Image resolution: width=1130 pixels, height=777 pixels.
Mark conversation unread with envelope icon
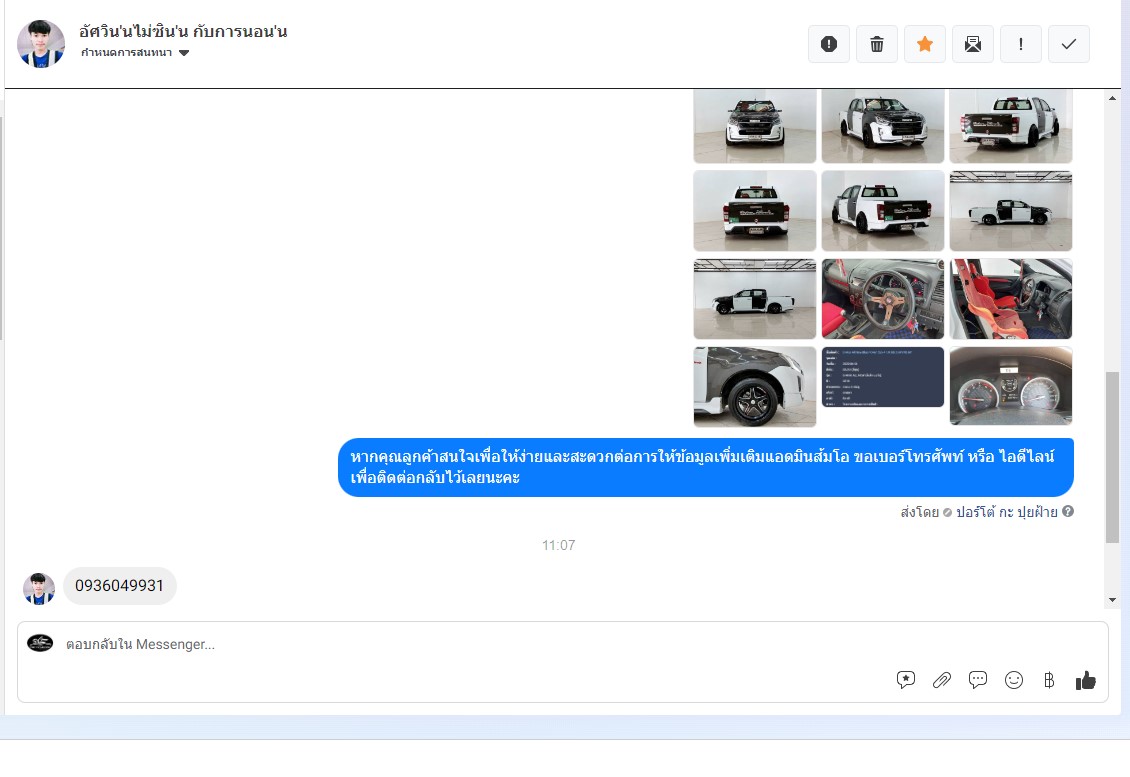(x=973, y=44)
